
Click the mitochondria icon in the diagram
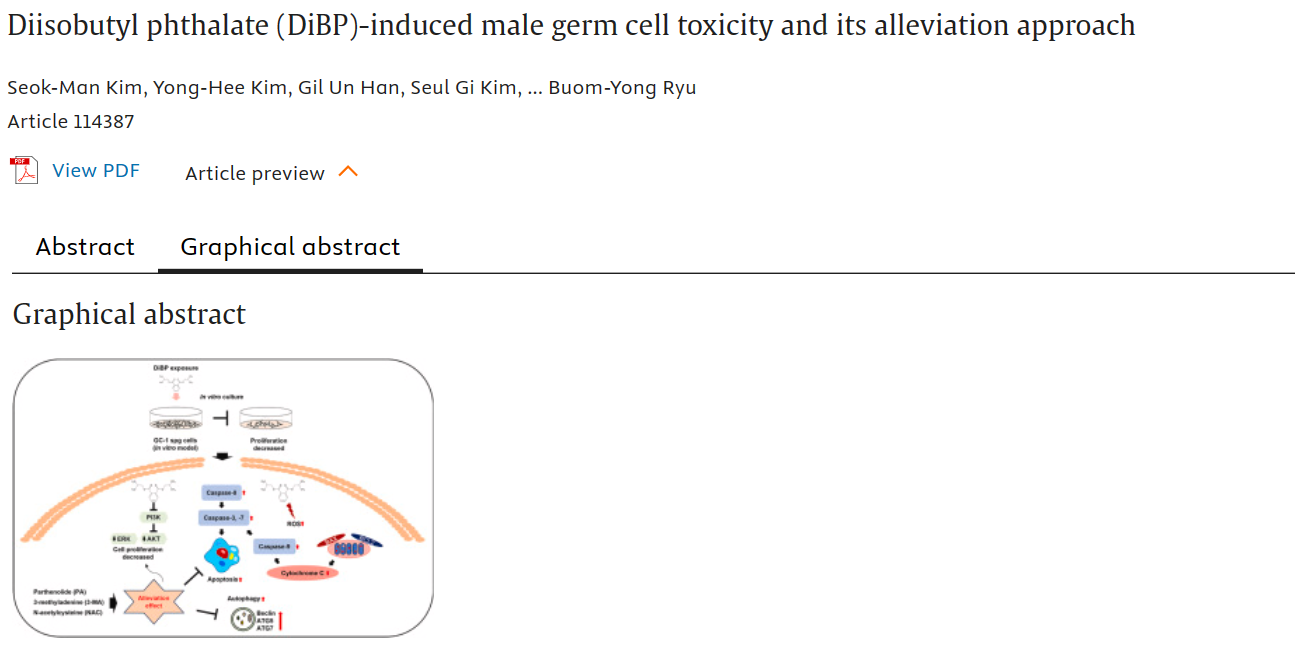click(x=349, y=549)
